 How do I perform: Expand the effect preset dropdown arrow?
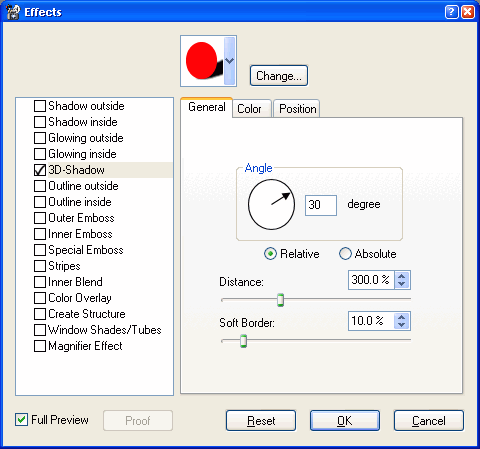(229, 61)
